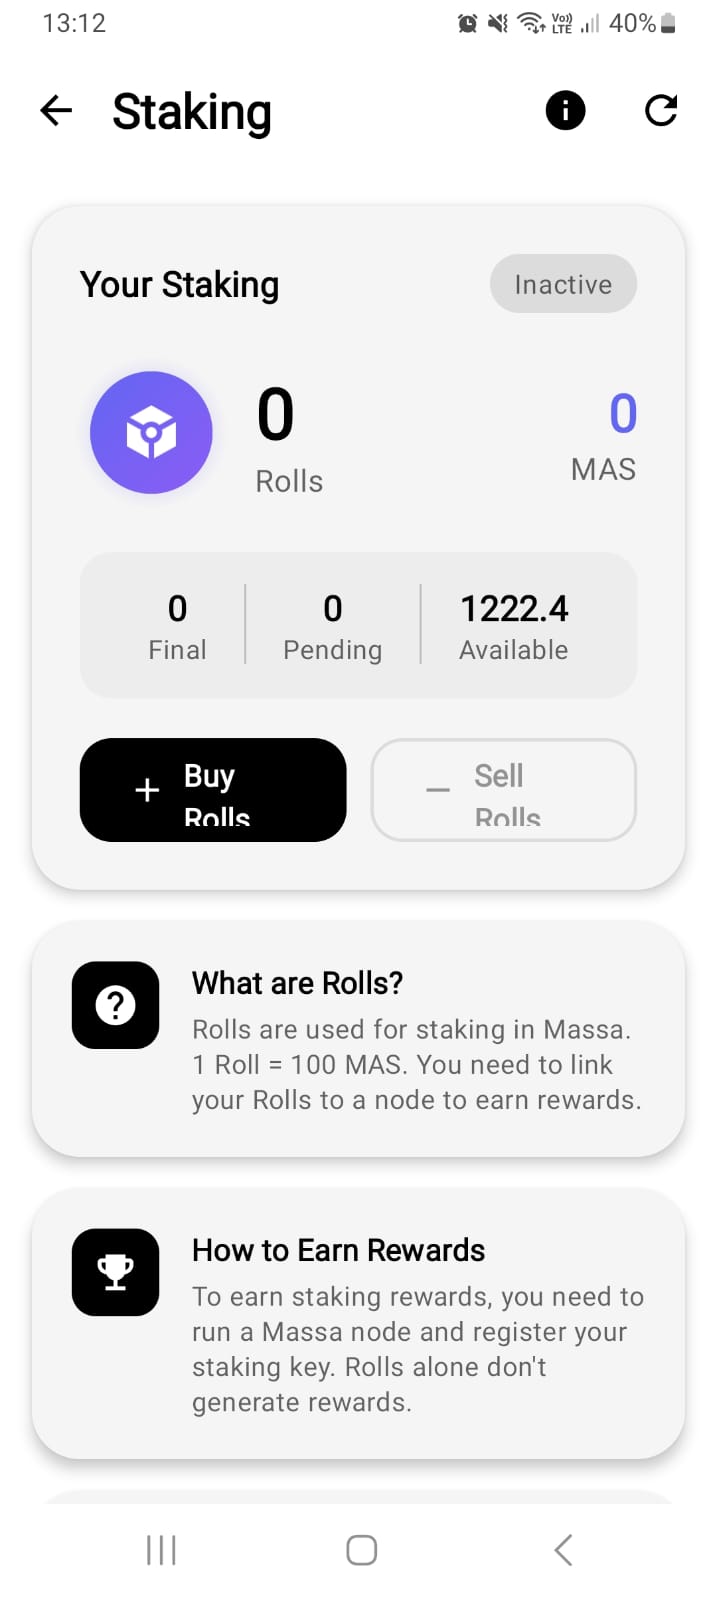Select the Pending rolls counter
This screenshot has width=717, height=1600.
[332, 625]
